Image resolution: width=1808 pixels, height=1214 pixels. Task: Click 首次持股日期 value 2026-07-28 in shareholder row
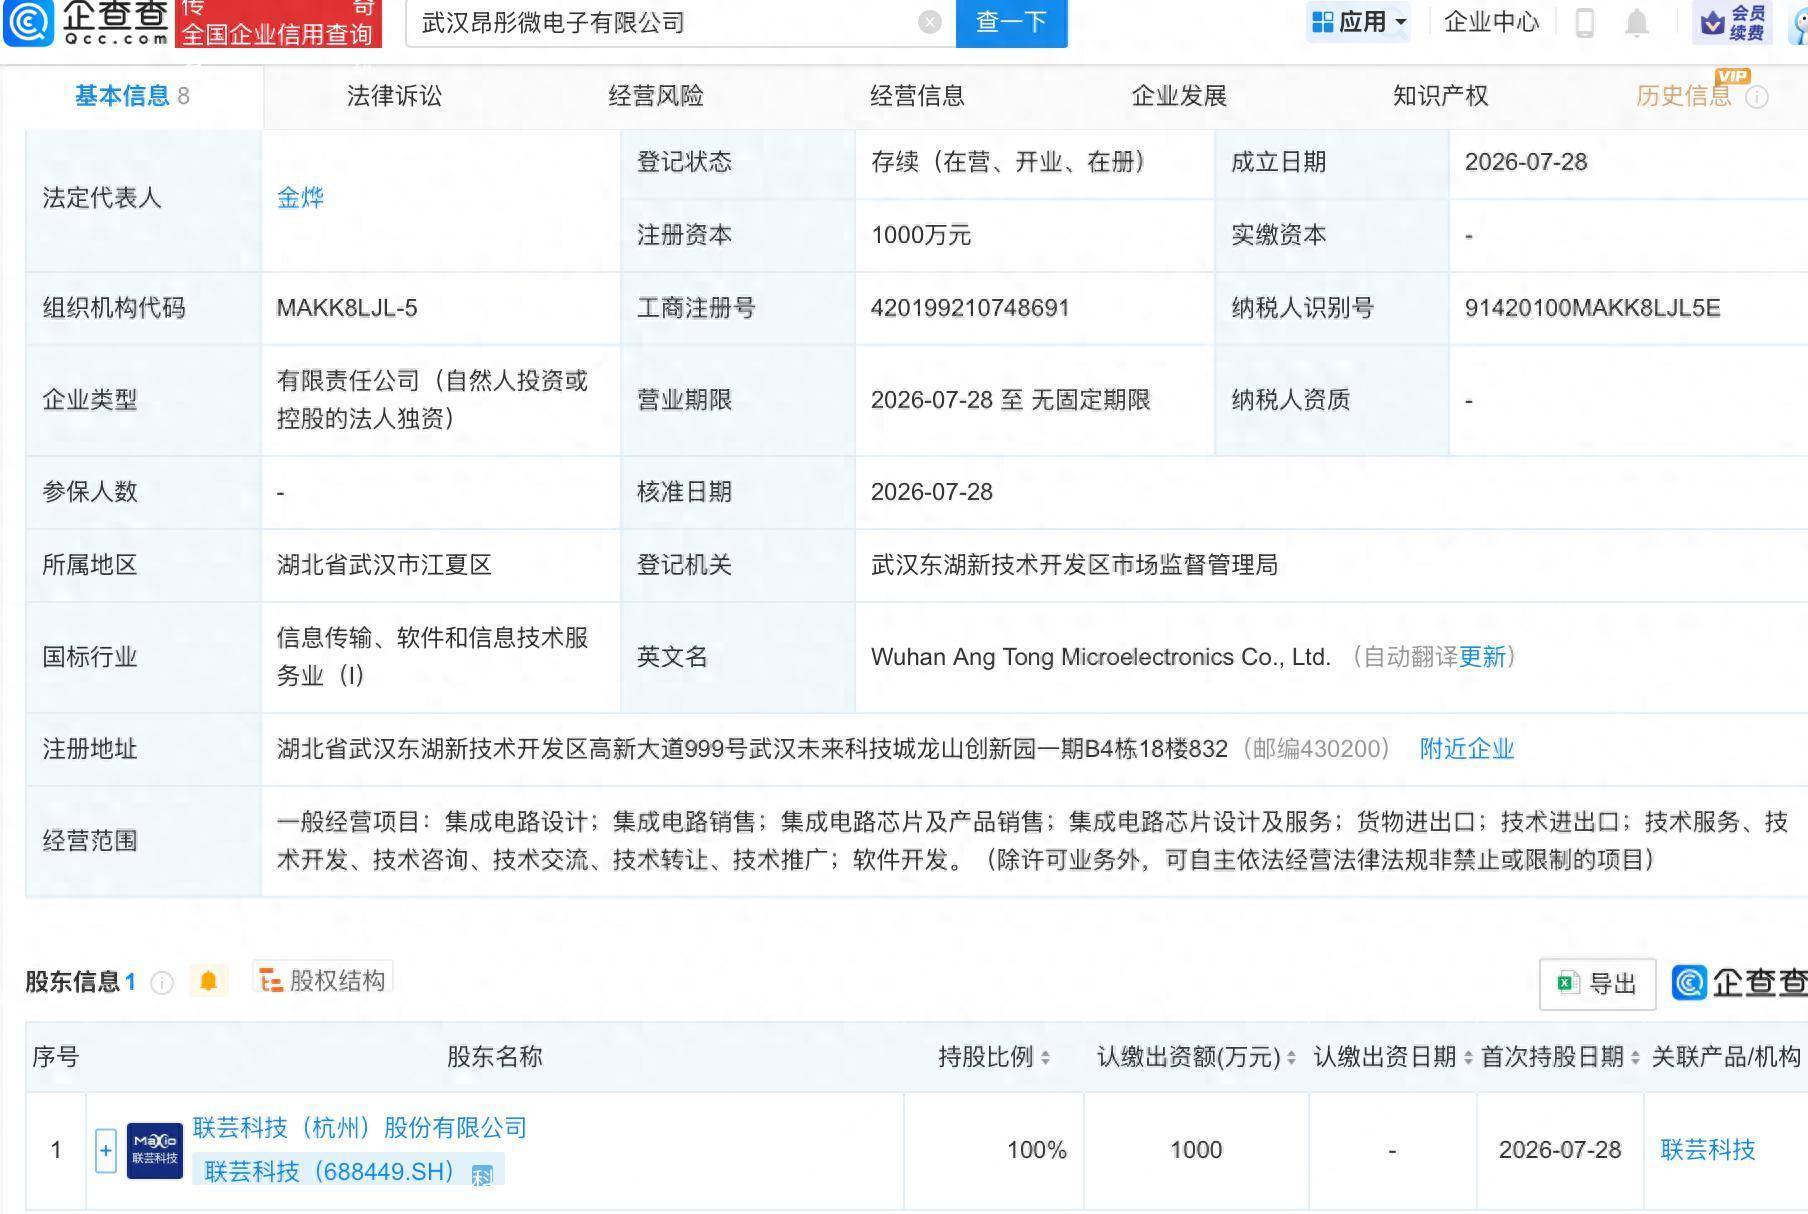(1560, 1150)
